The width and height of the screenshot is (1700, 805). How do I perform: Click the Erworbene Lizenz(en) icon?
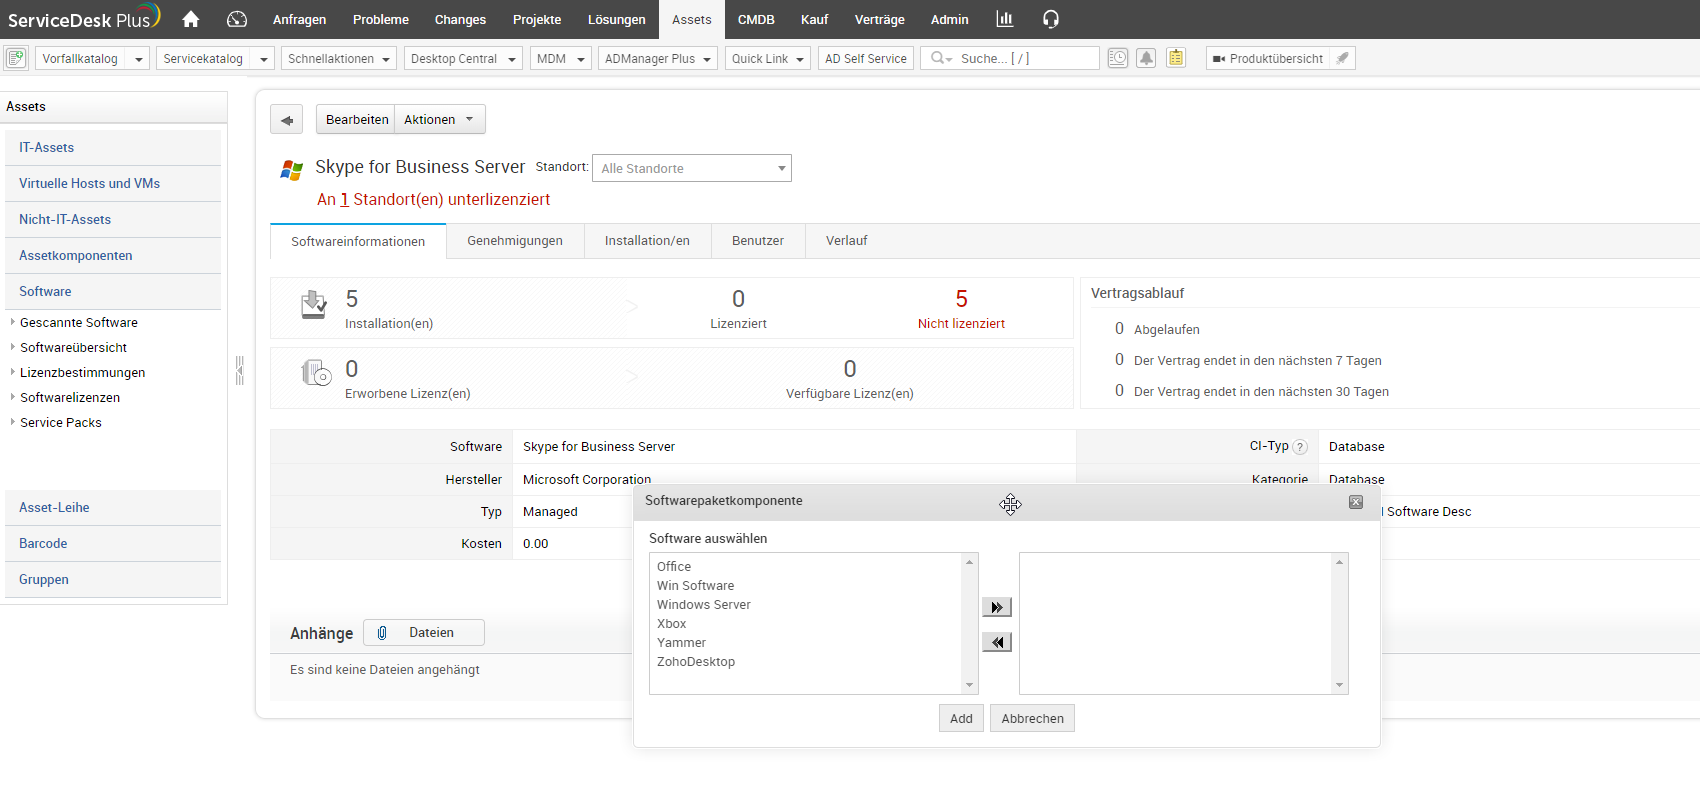pos(316,373)
